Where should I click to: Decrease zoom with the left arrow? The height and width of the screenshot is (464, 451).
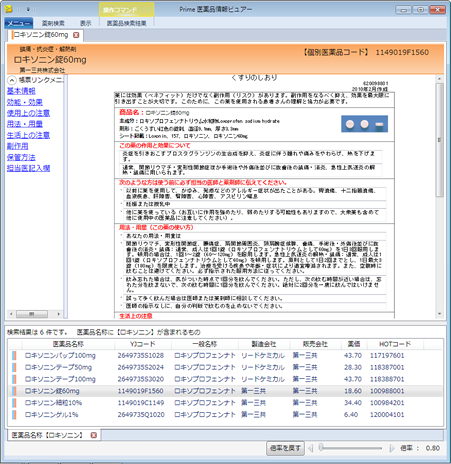click(310, 448)
